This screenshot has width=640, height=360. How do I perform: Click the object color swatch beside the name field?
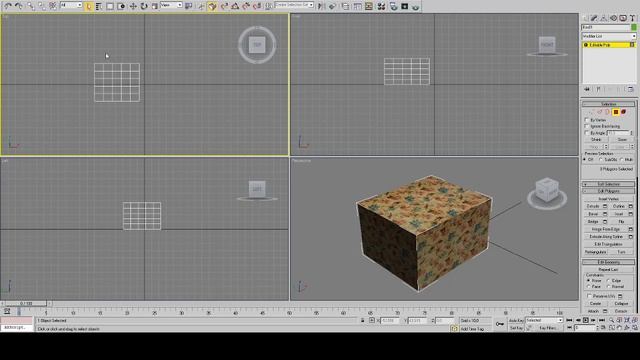[633, 27]
